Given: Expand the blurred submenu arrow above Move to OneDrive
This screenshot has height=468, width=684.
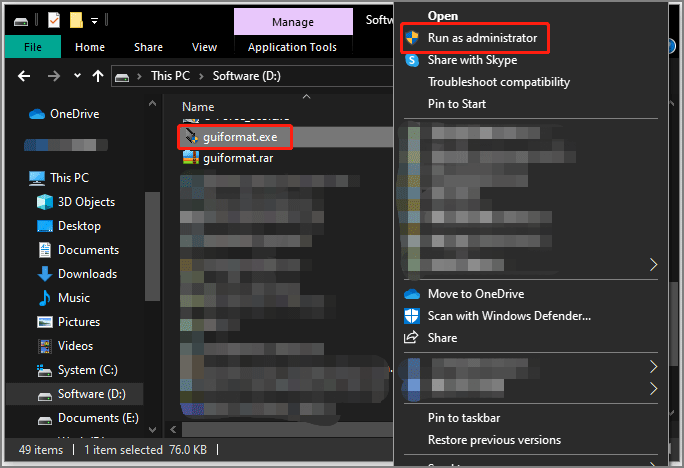Looking at the screenshot, I should click(654, 265).
